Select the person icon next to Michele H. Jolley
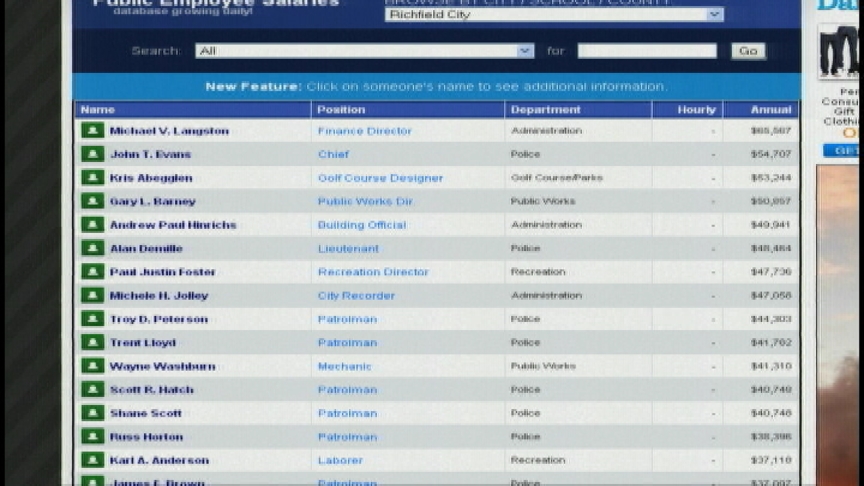The width and height of the screenshot is (864, 486). [93, 296]
